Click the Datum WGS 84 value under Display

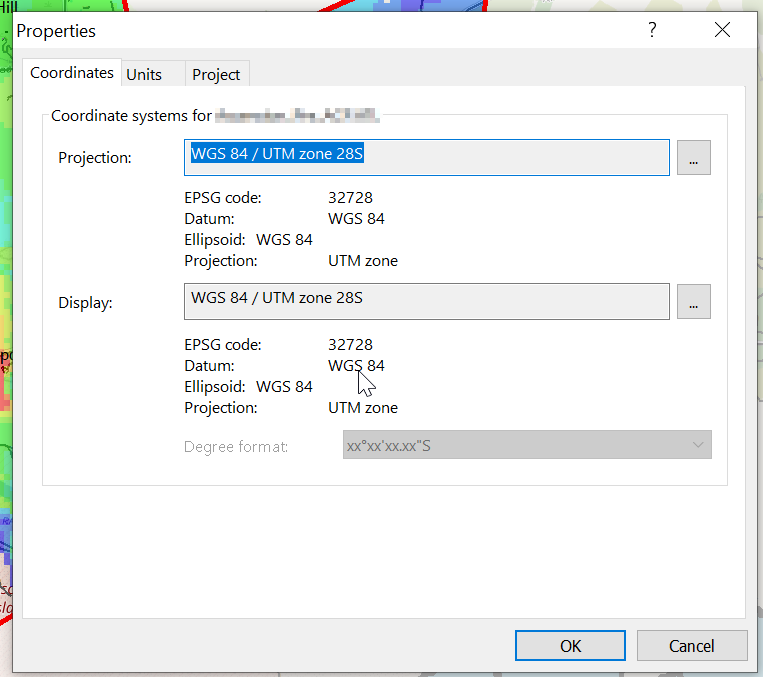(356, 366)
